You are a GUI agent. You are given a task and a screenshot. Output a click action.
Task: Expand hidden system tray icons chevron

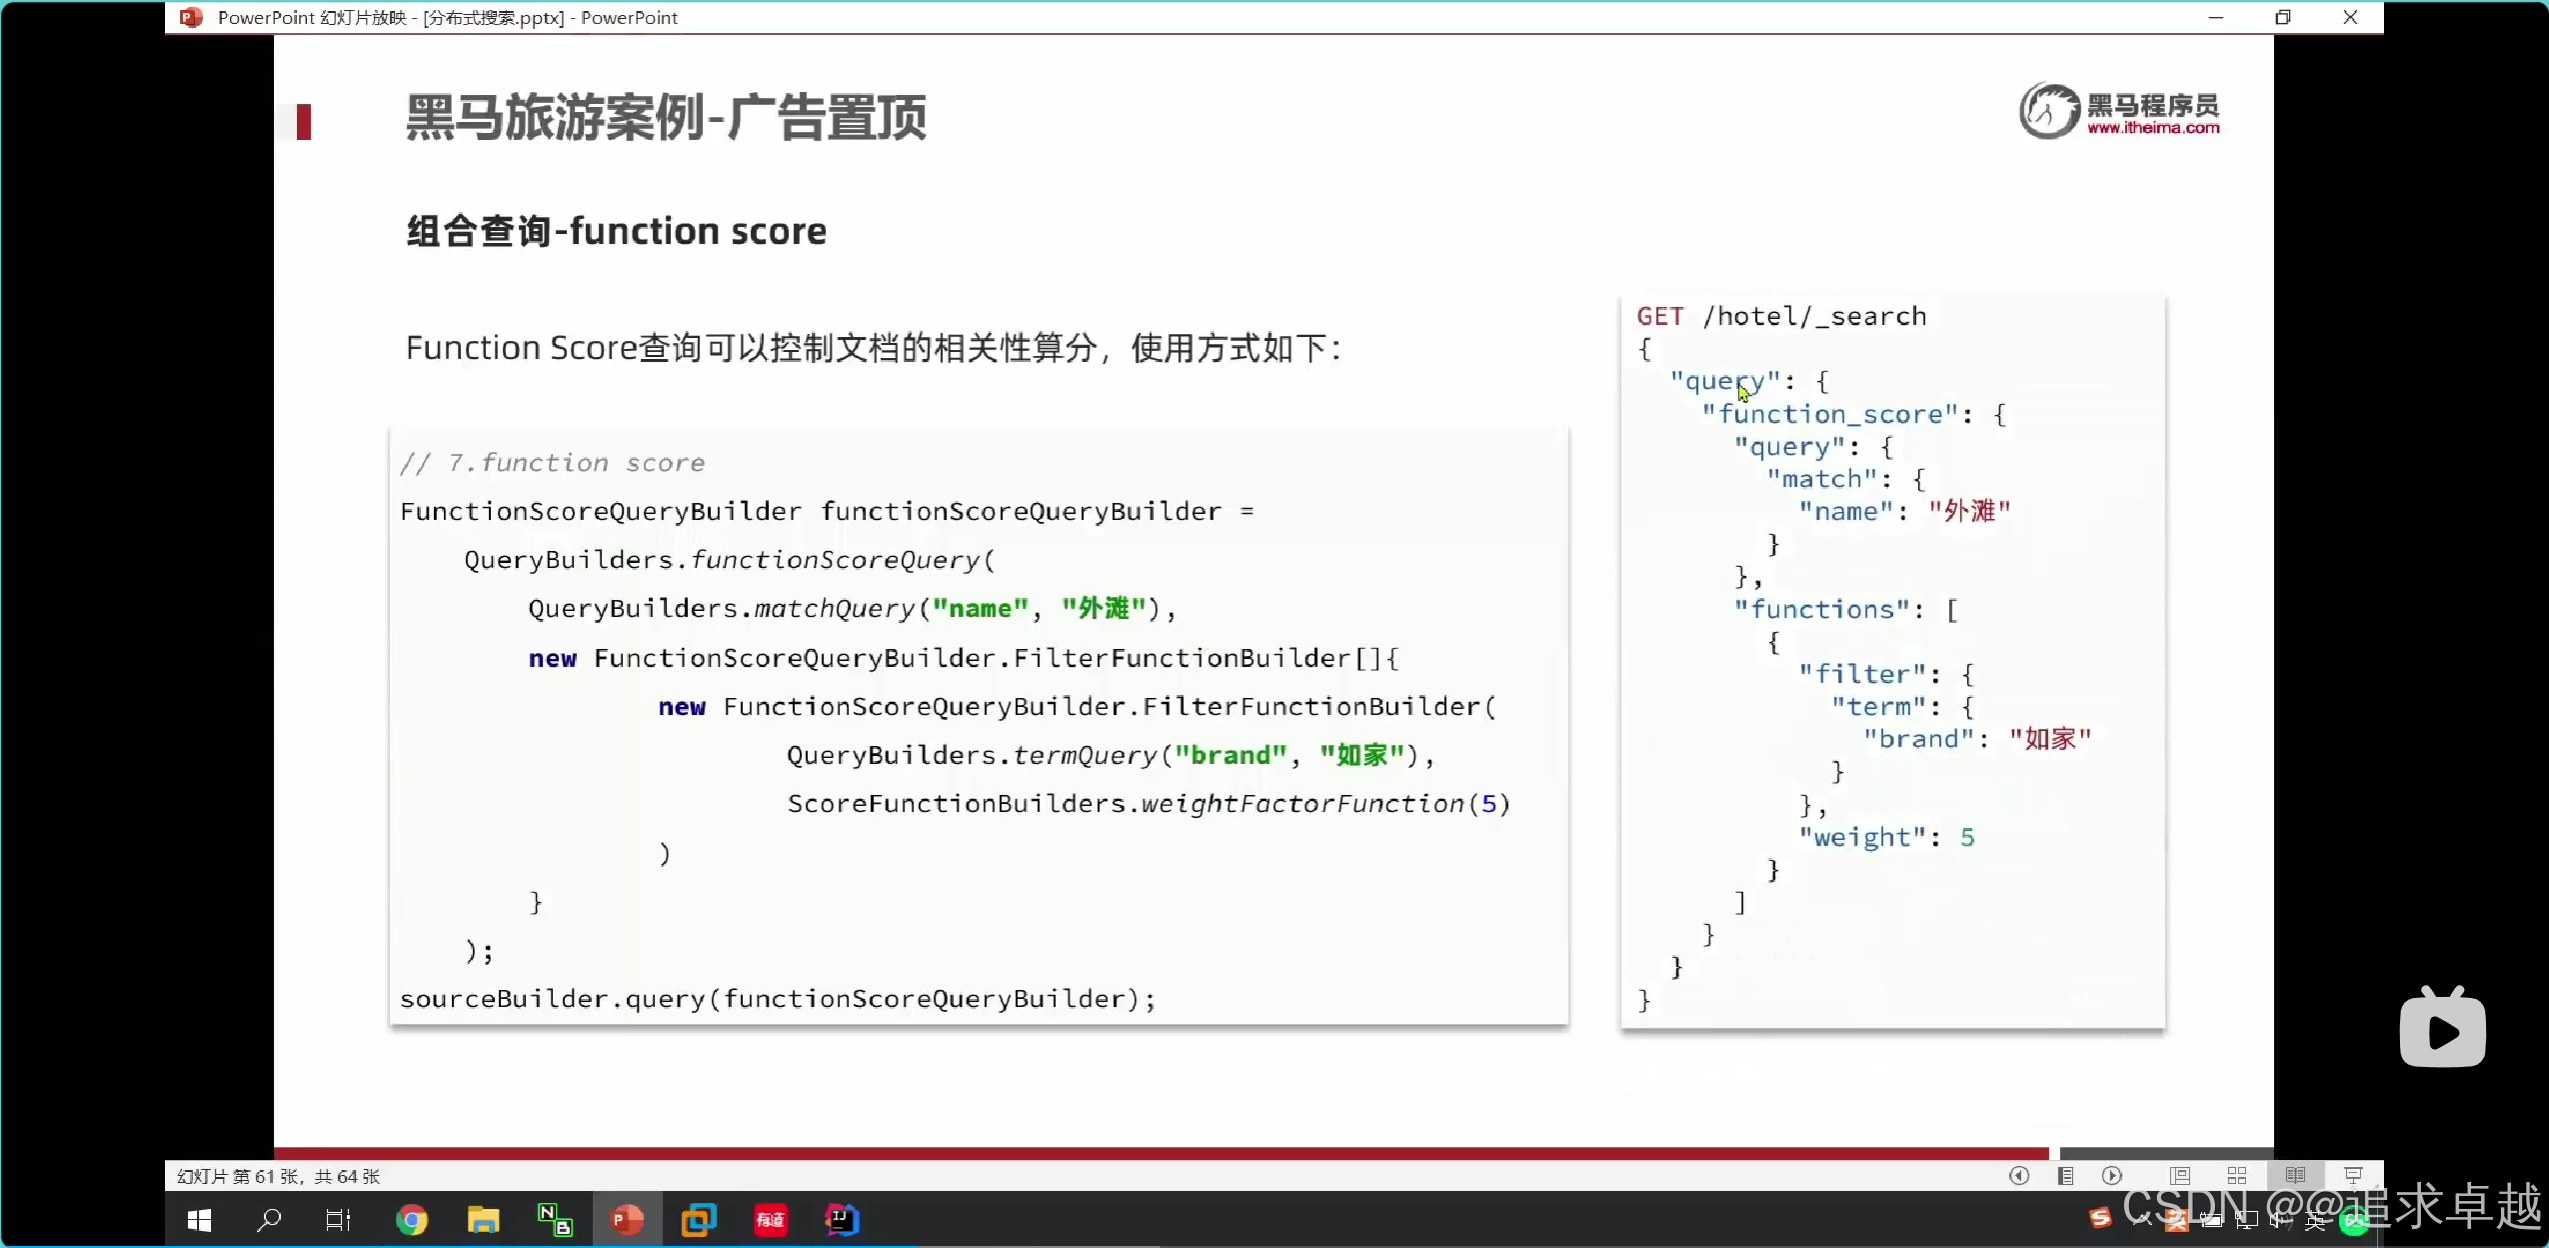[x=2141, y=1219]
